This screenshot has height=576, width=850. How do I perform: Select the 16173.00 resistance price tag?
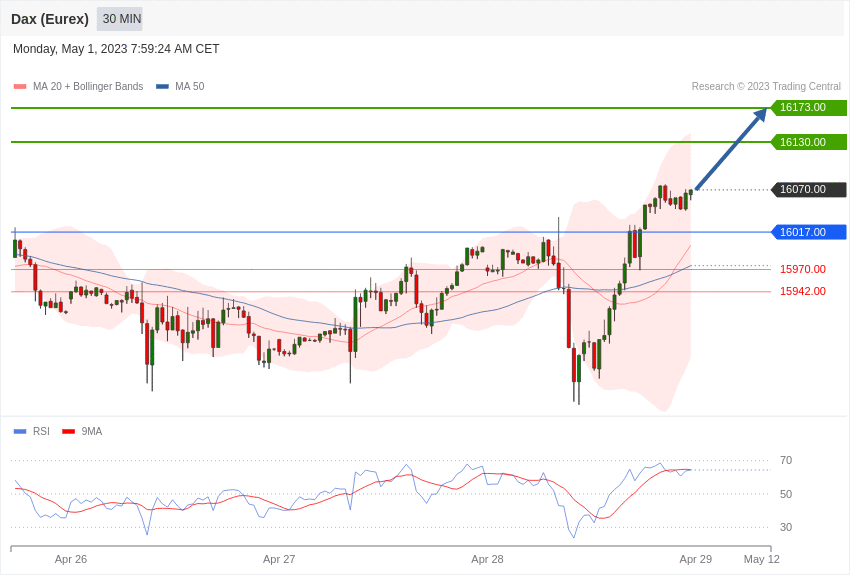click(x=808, y=107)
